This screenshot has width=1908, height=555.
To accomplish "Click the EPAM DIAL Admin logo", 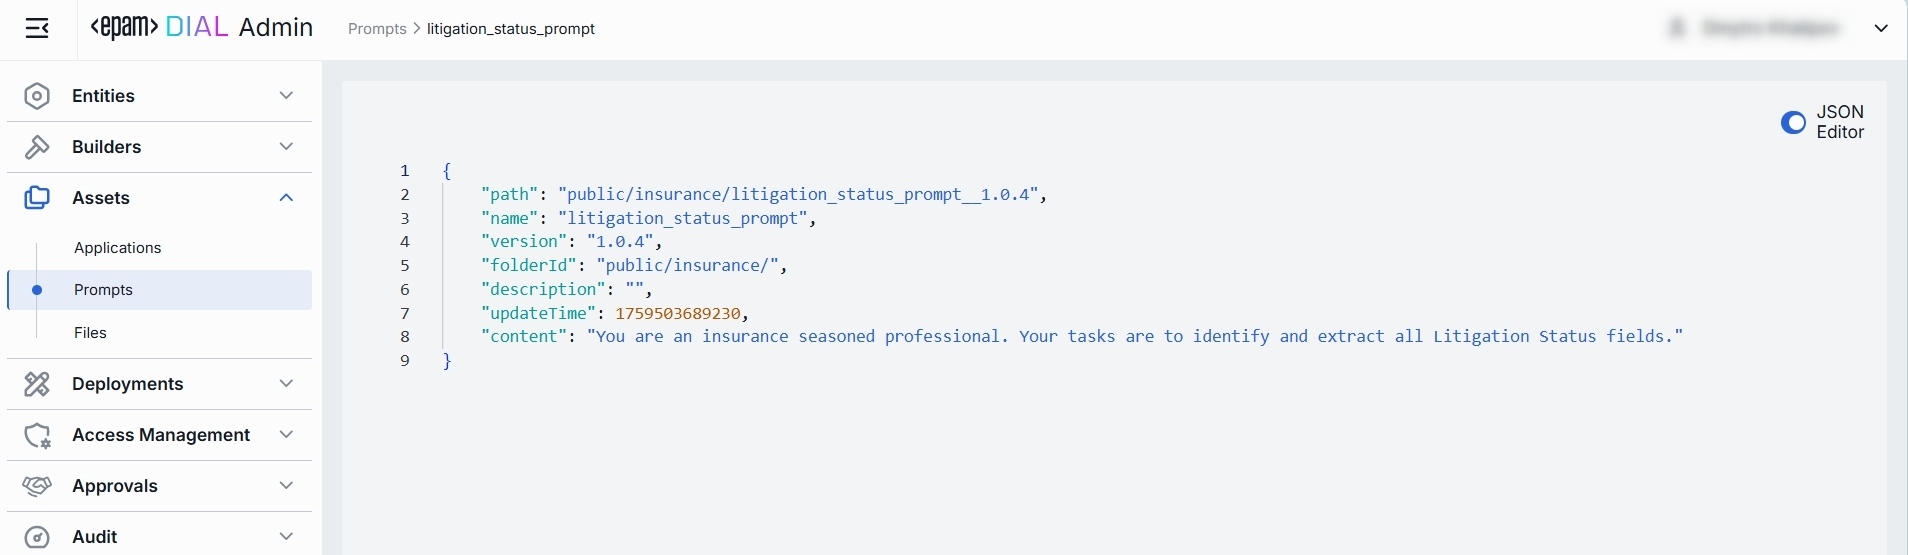I will (201, 28).
